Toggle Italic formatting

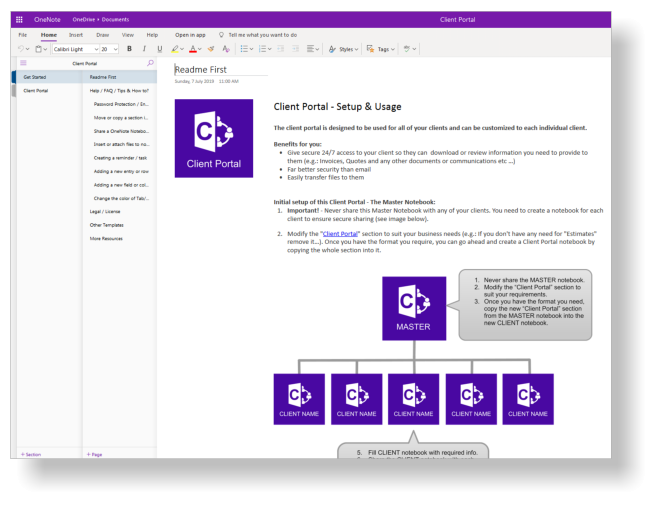[144, 49]
